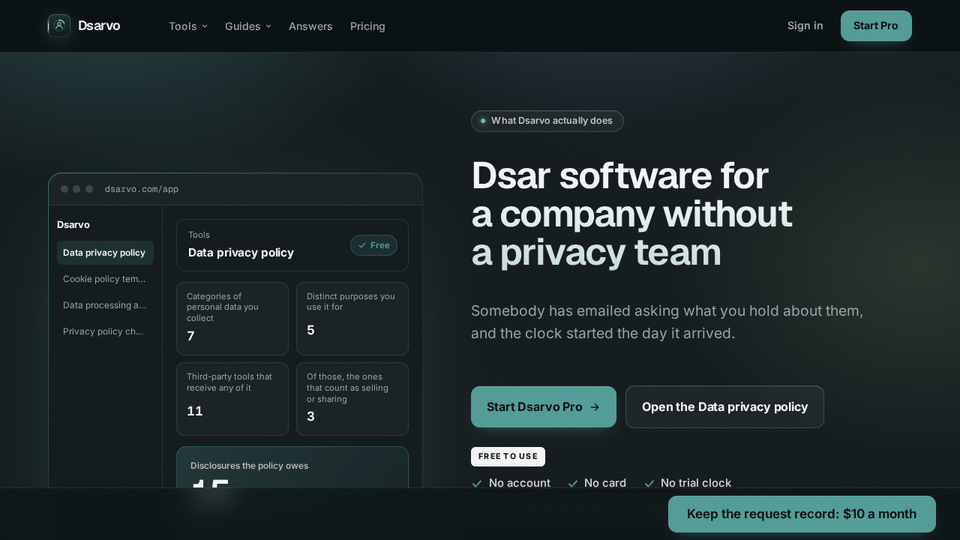Expand the Tools dropdown menu

pyautogui.click(x=188, y=26)
